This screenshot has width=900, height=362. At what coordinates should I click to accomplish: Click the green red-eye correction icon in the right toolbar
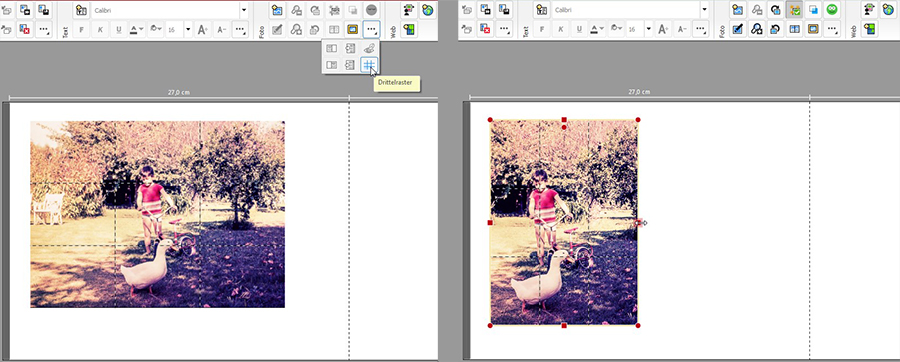coord(832,10)
